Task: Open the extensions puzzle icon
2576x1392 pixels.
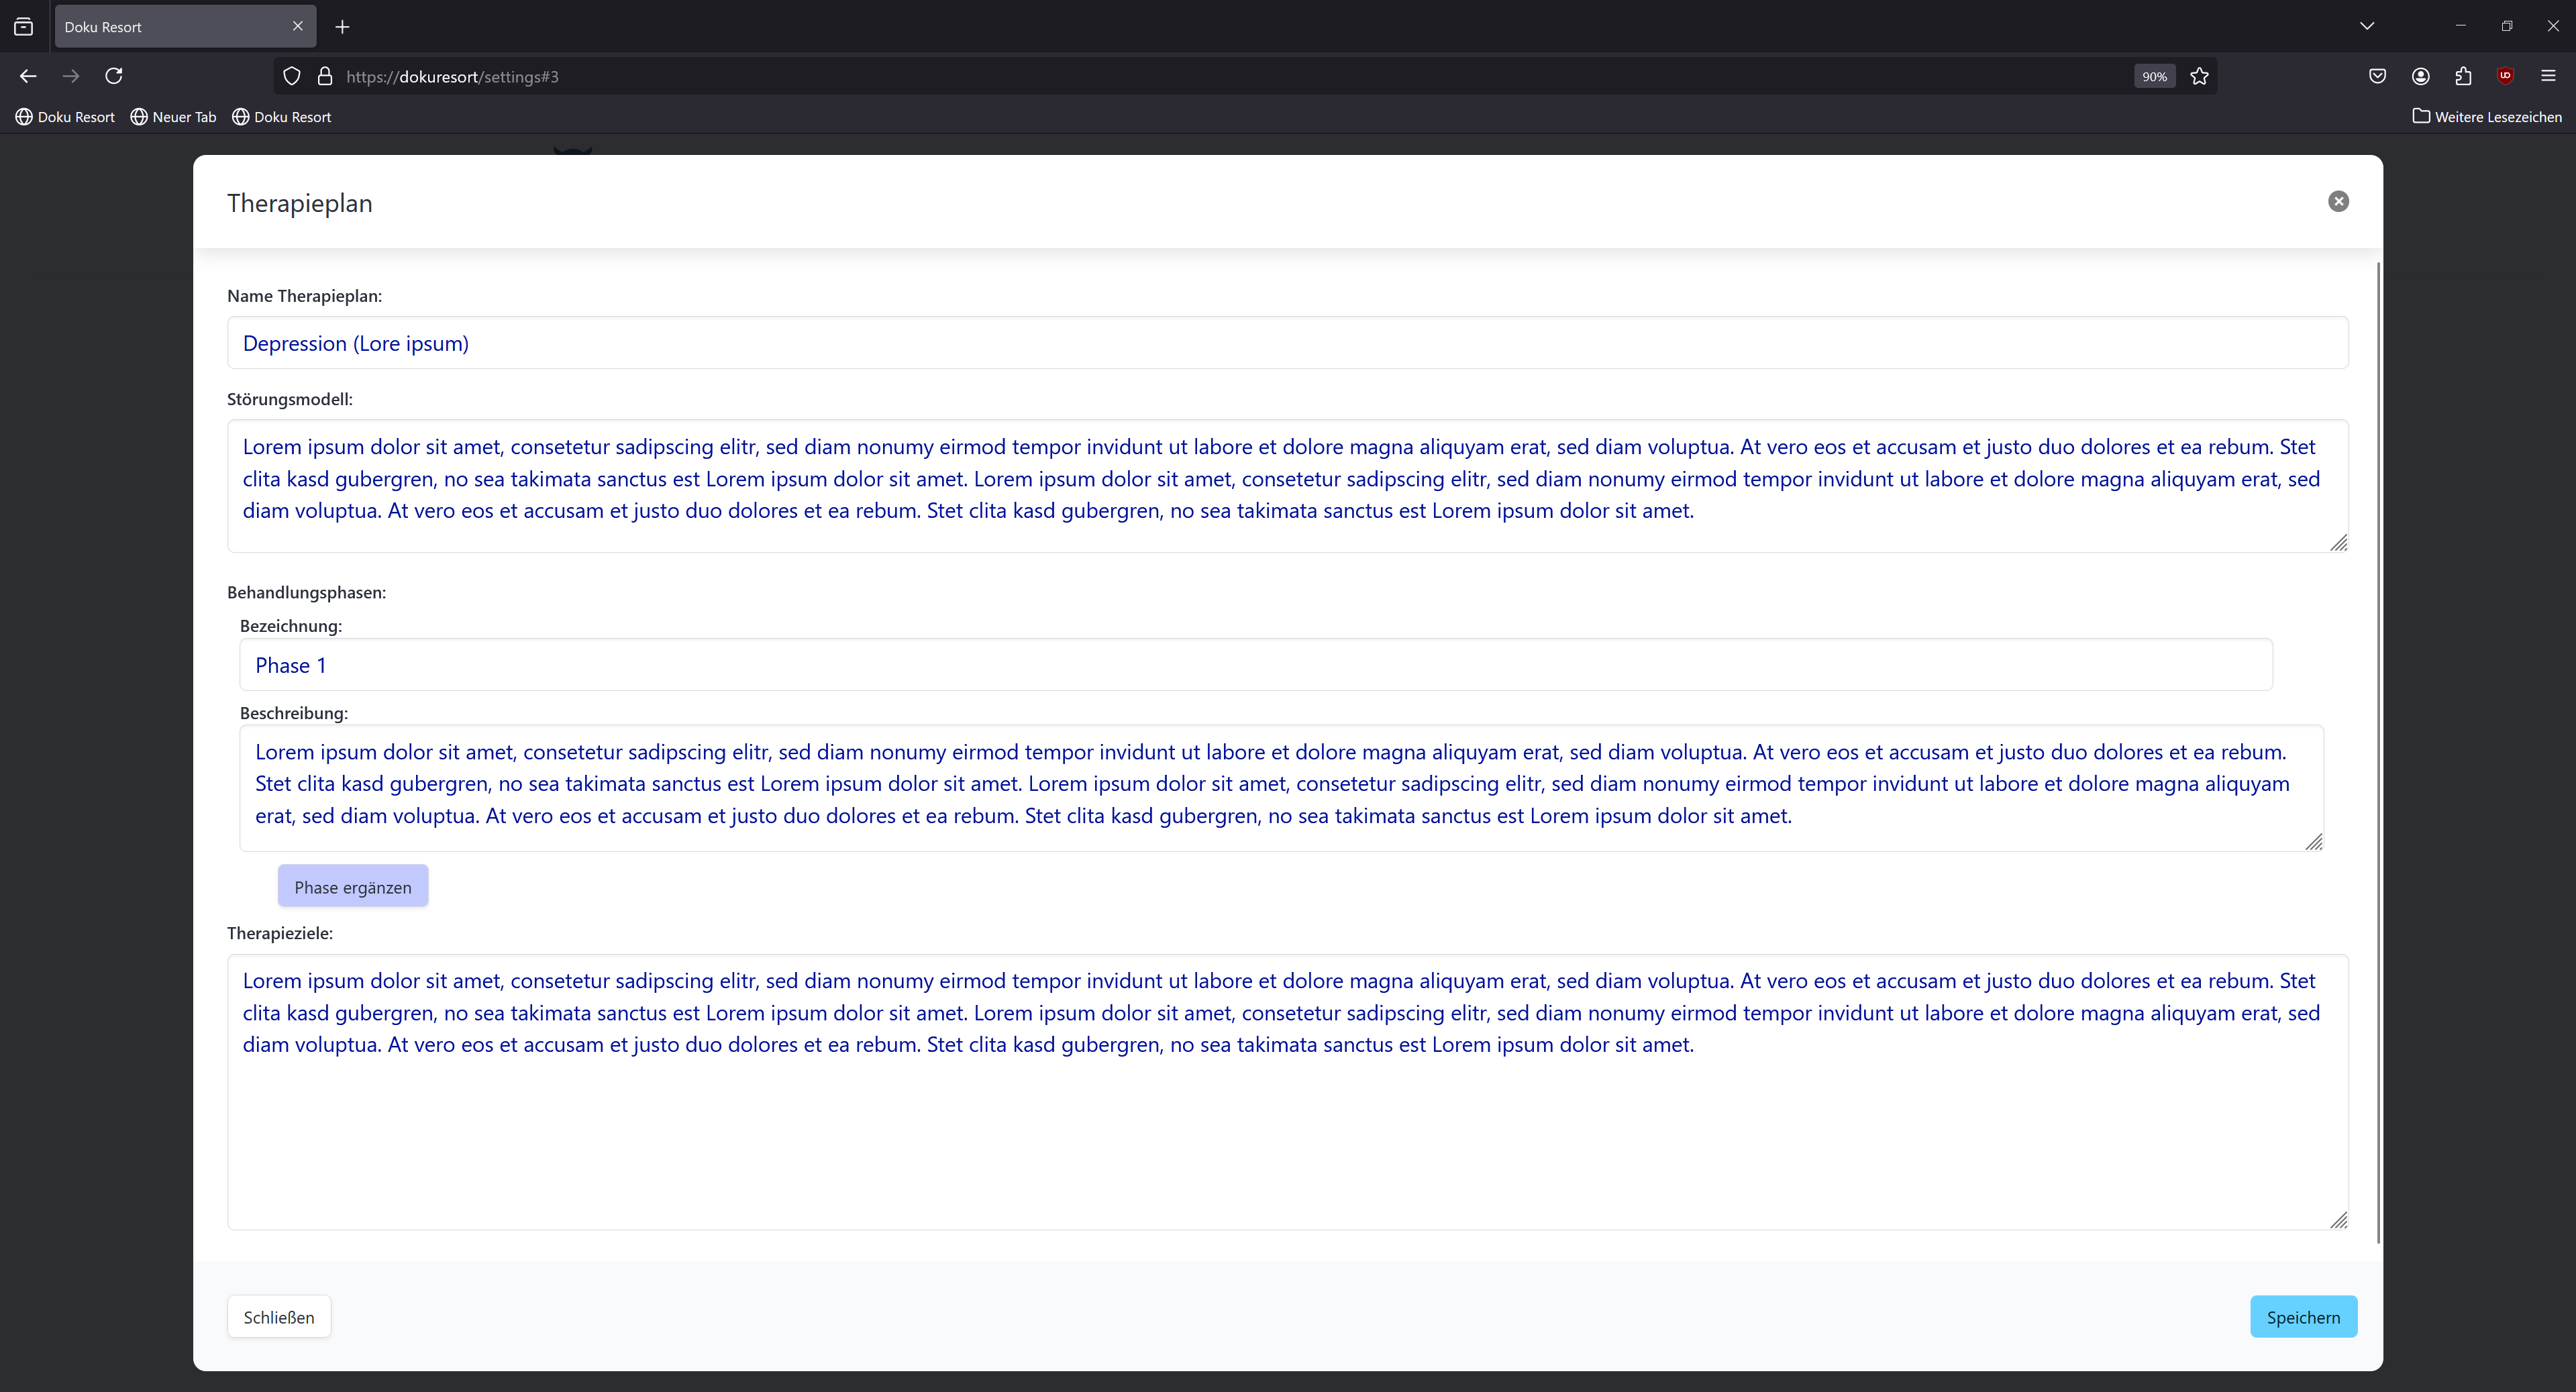Action: pos(2463,76)
